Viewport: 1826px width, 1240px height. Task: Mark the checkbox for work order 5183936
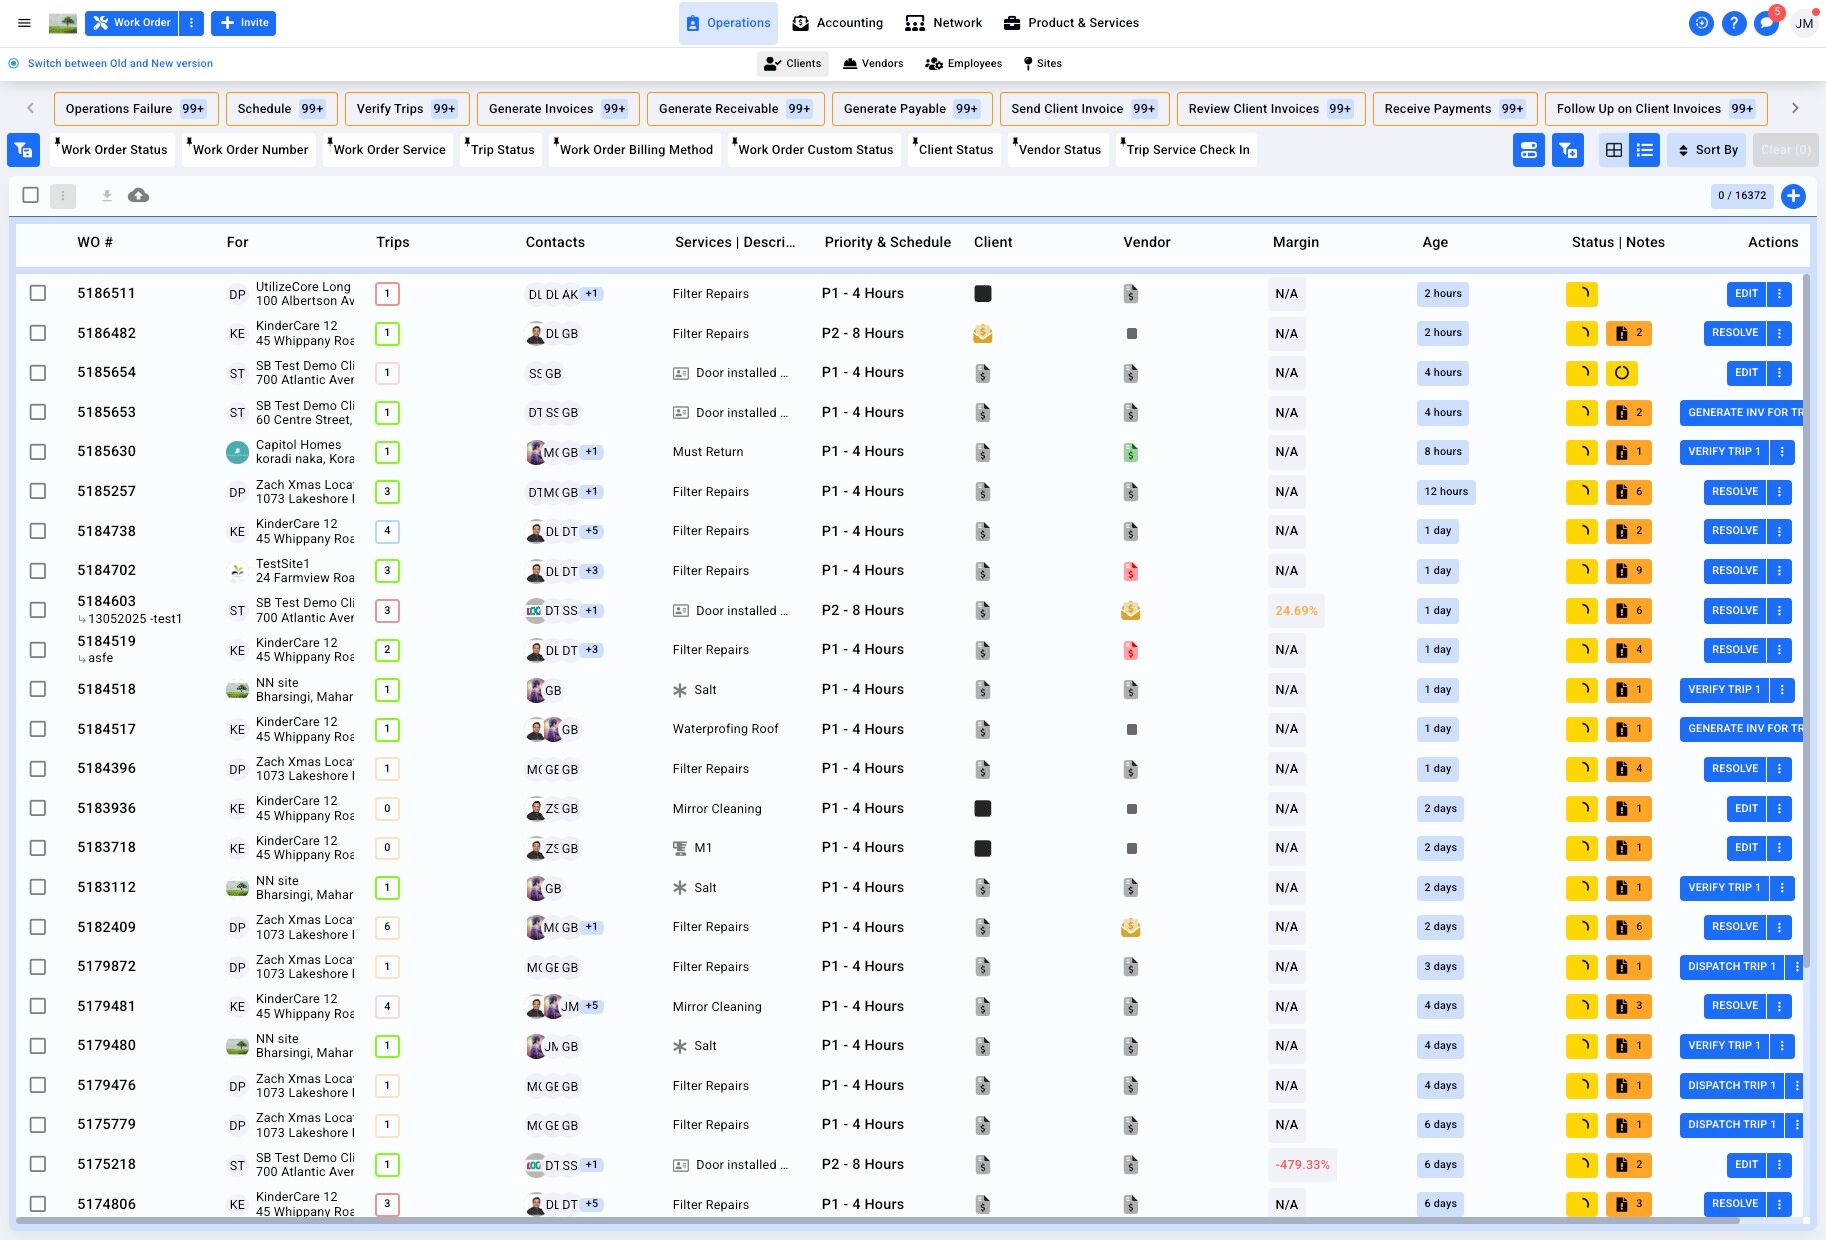(38, 808)
